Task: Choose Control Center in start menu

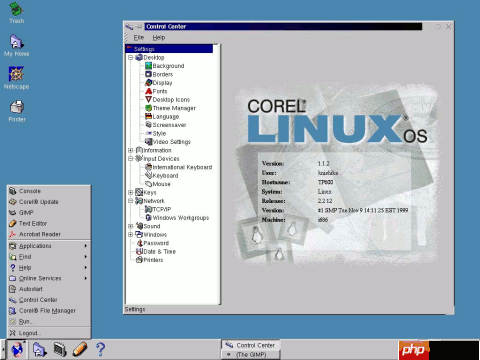Action: (x=49, y=300)
